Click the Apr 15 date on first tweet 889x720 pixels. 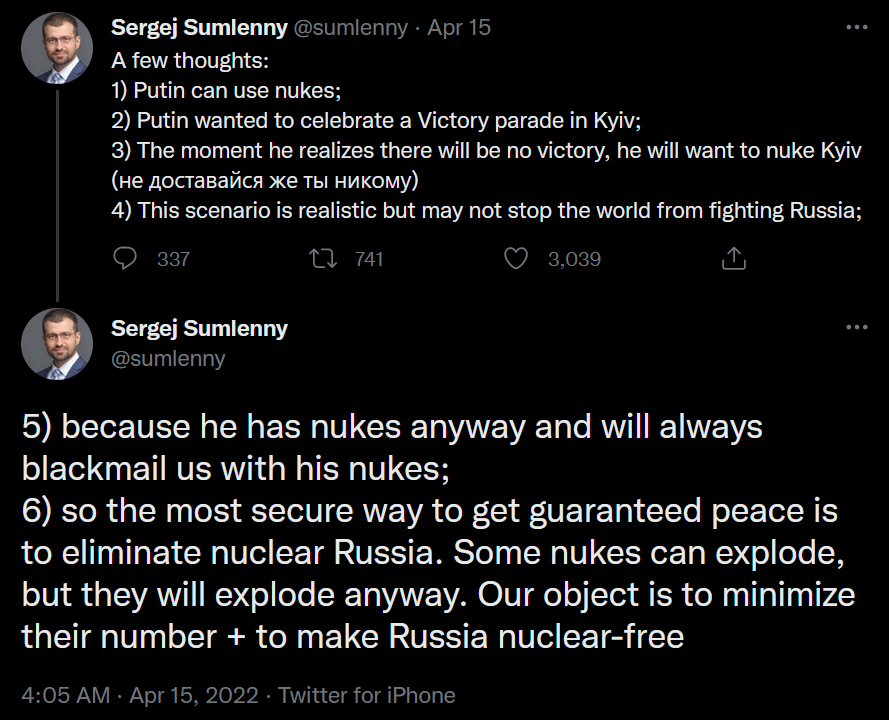tap(459, 27)
